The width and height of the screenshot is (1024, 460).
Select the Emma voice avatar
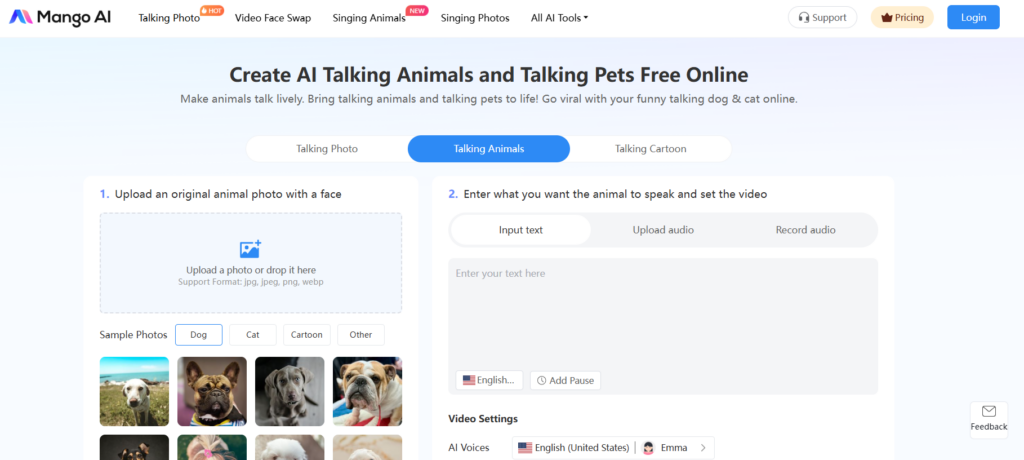point(648,448)
